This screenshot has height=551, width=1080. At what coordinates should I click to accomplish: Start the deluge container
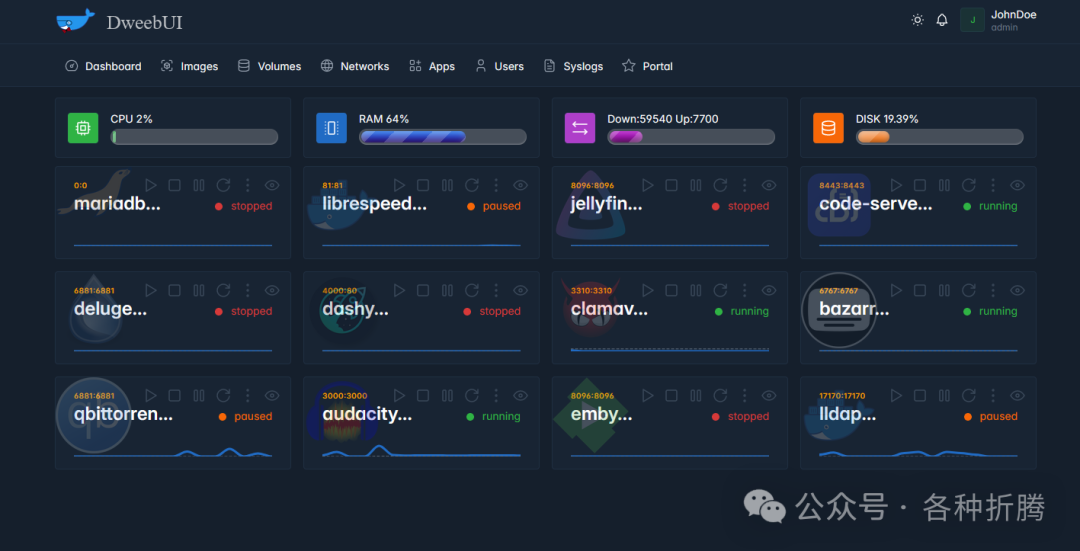151,291
